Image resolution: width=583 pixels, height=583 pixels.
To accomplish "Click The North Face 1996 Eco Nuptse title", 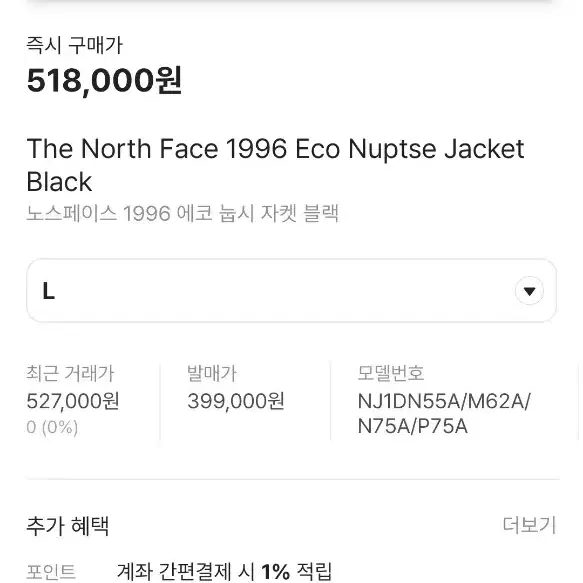I will [276, 149].
